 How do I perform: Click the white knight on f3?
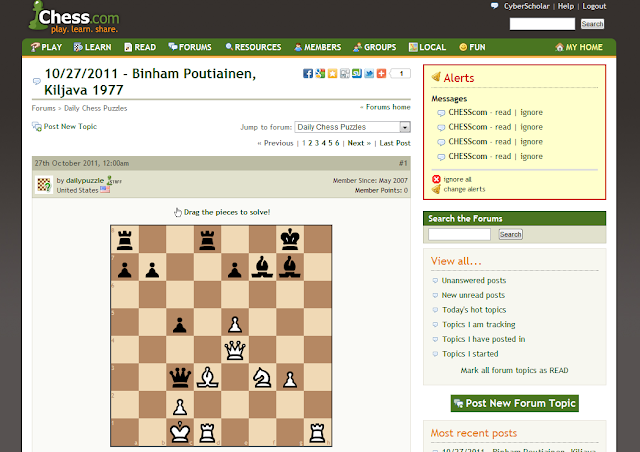coord(262,377)
